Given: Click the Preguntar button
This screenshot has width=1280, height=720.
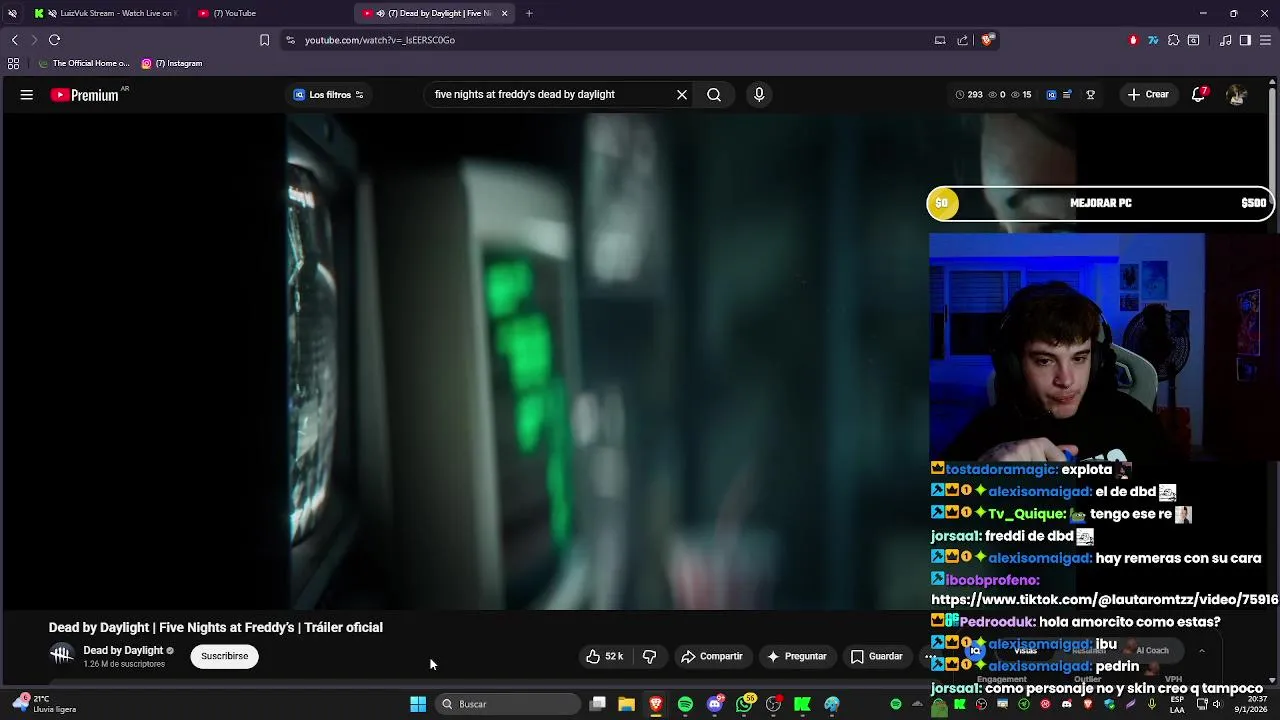Looking at the screenshot, I should pos(797,656).
